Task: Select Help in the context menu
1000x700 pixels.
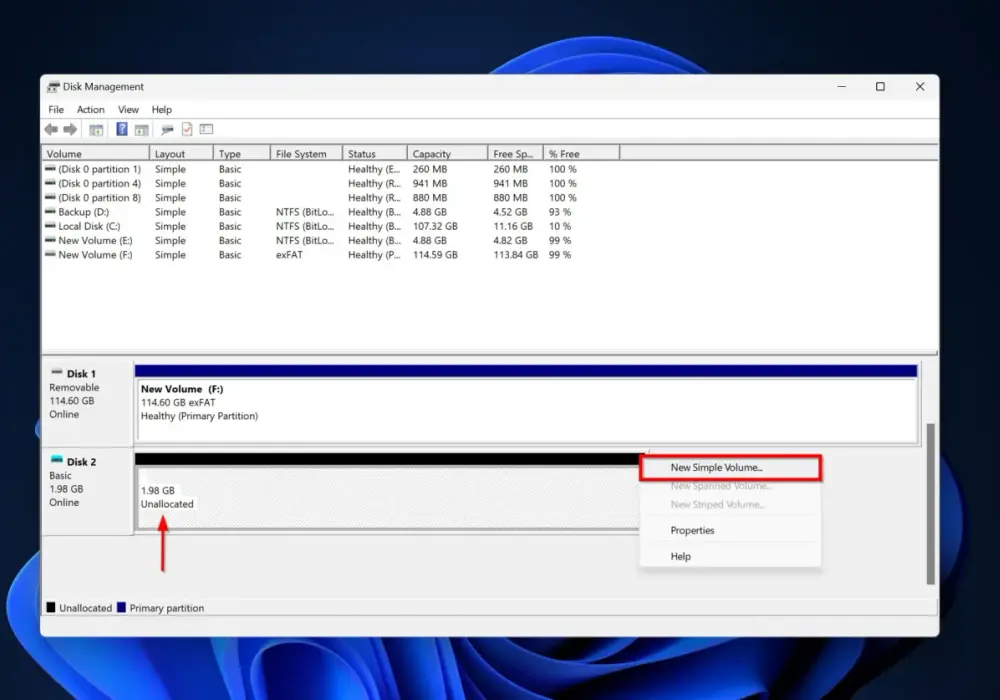Action: (730, 556)
